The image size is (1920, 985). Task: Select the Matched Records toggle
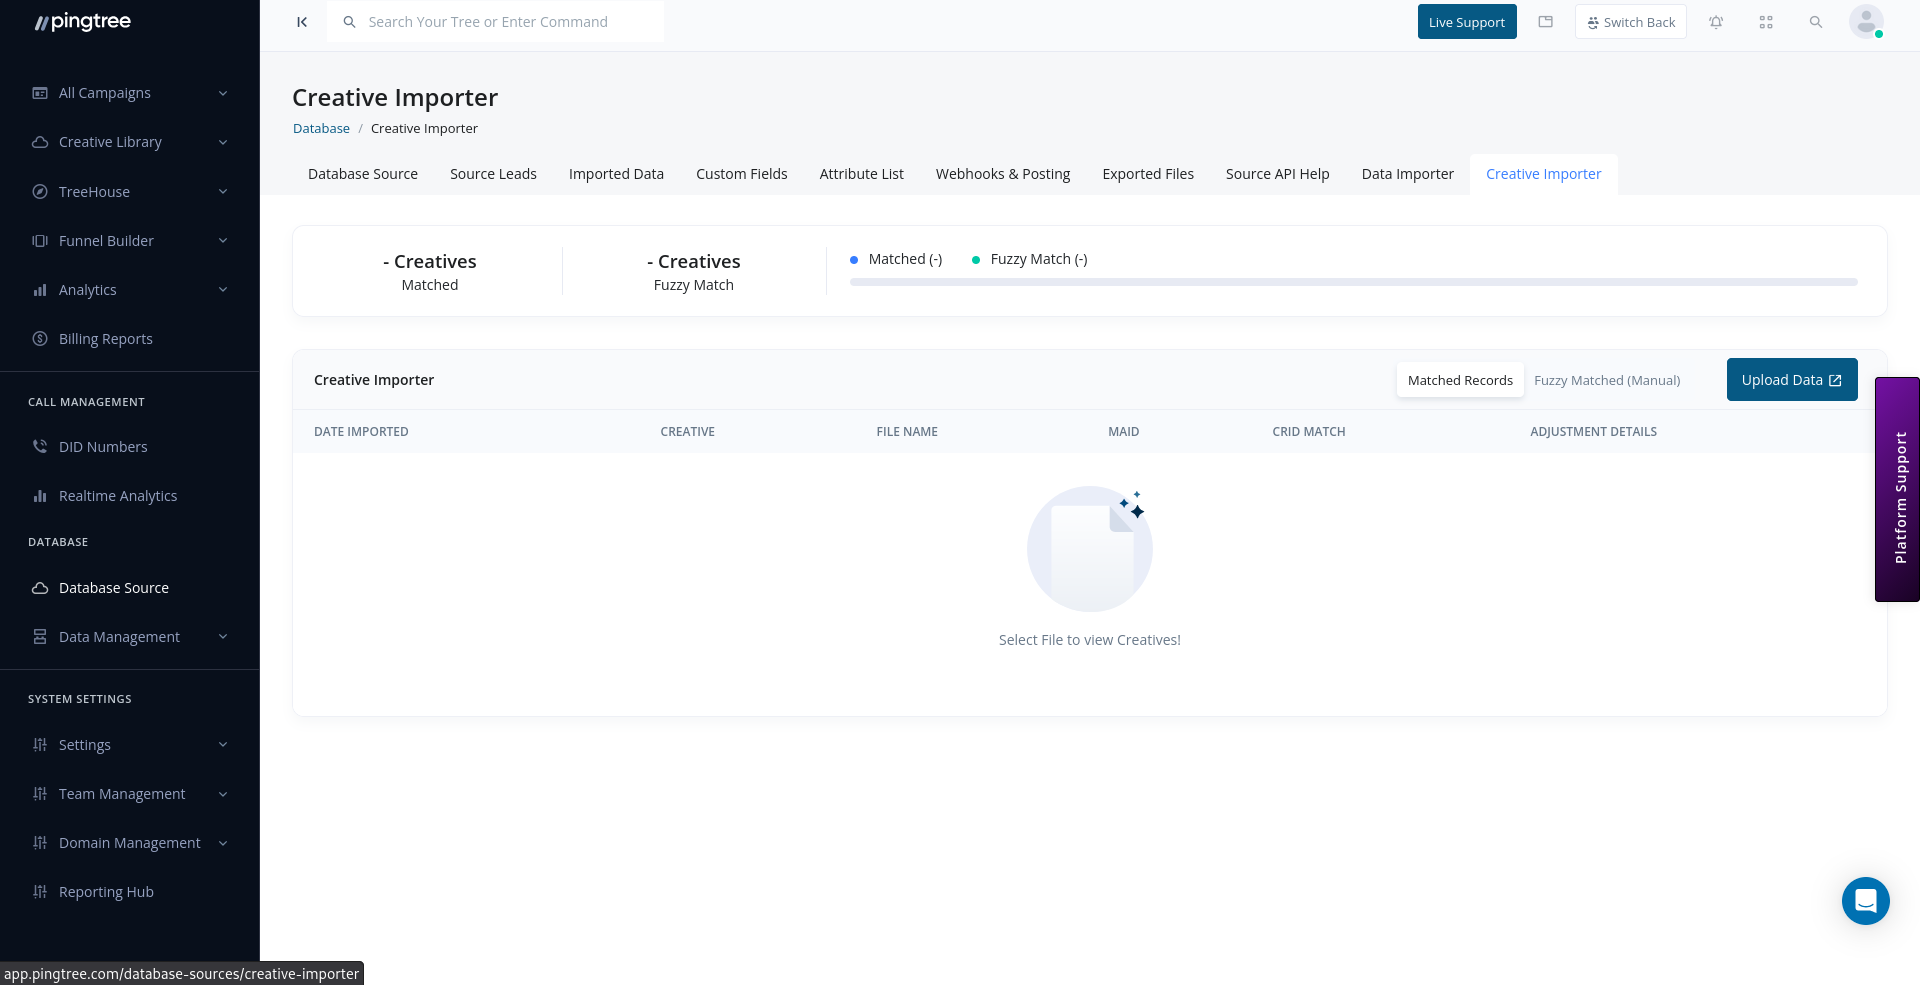click(x=1460, y=380)
